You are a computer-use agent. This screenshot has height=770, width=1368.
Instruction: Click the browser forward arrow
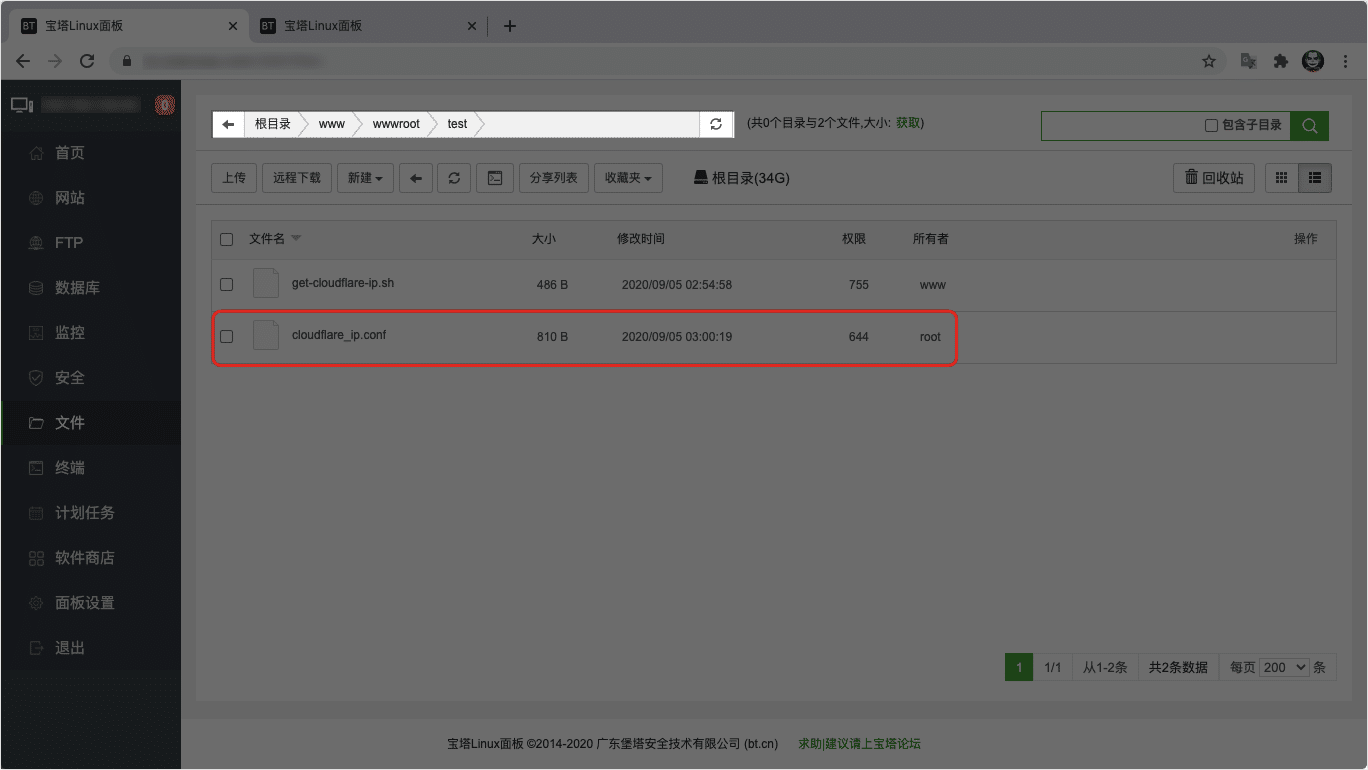pos(55,61)
